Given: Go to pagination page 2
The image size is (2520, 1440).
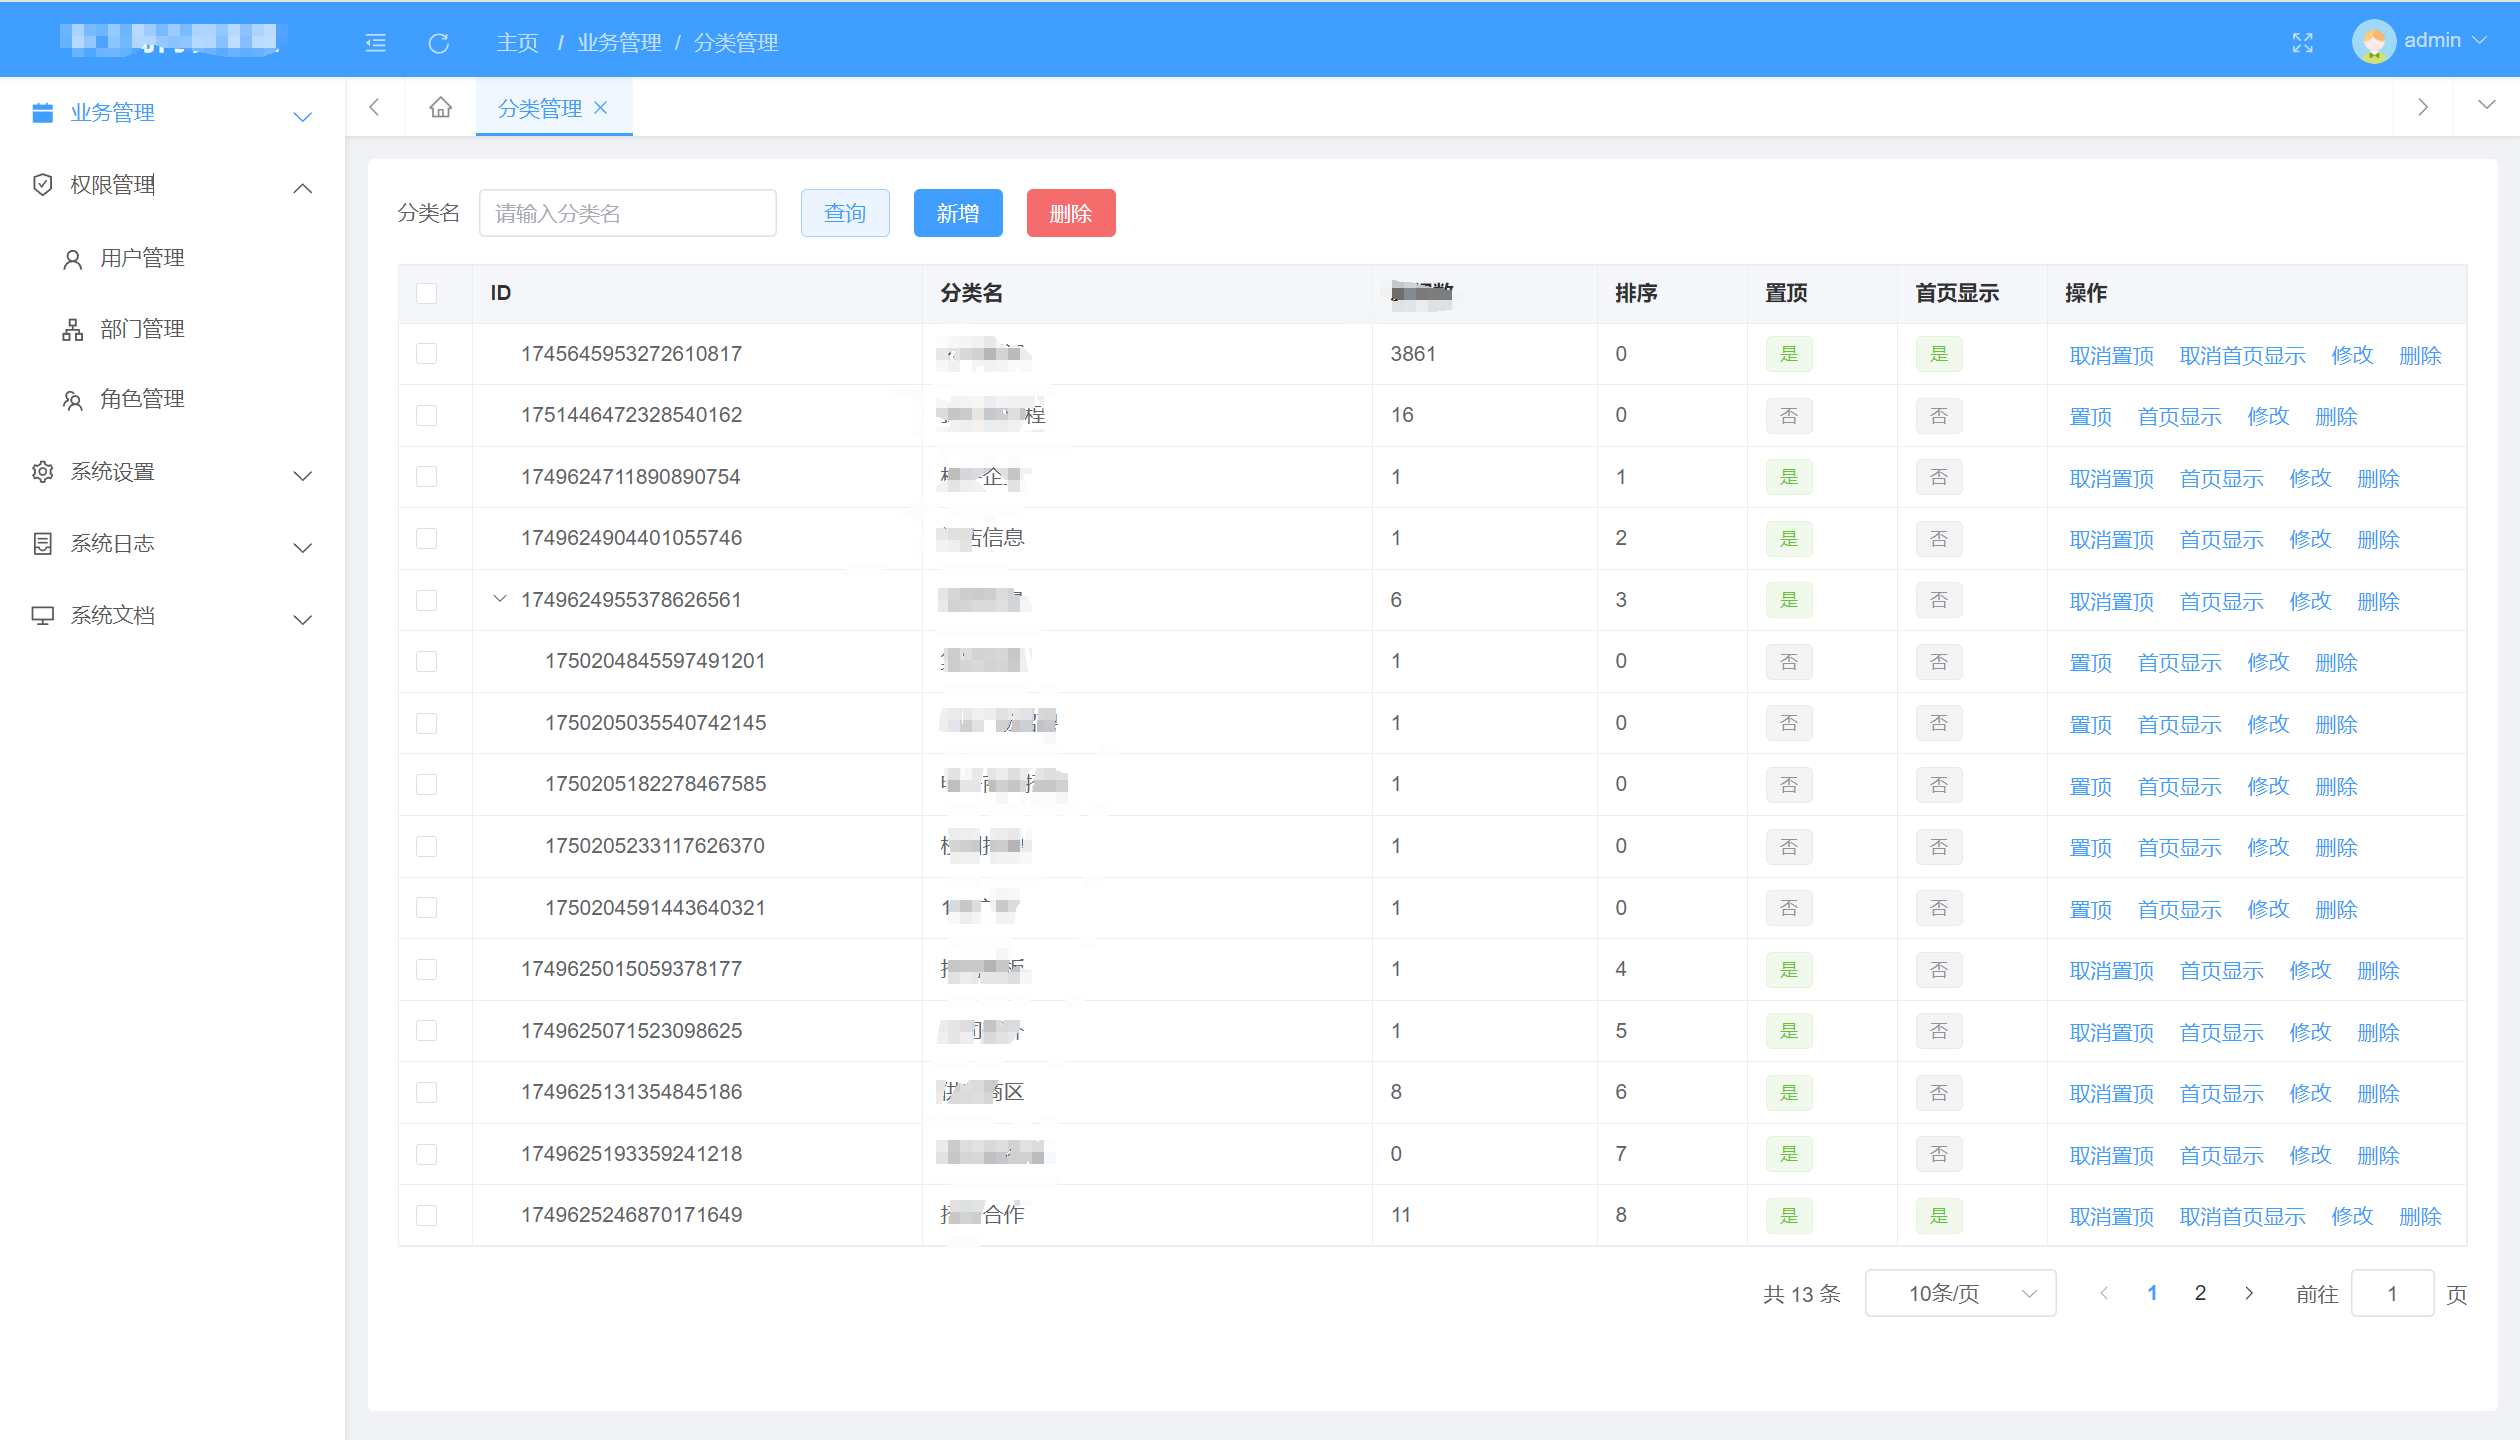Looking at the screenshot, I should [2200, 1293].
